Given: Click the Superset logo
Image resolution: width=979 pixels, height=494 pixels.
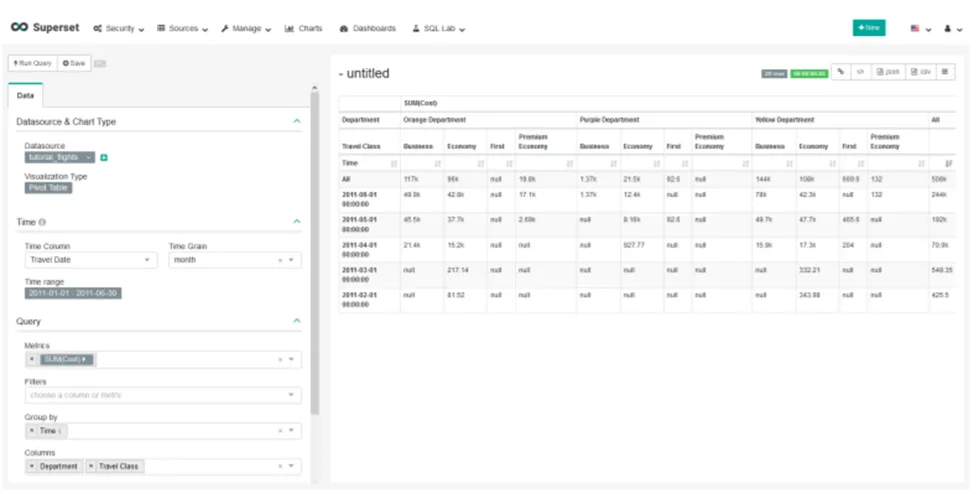Looking at the screenshot, I should point(45,27).
